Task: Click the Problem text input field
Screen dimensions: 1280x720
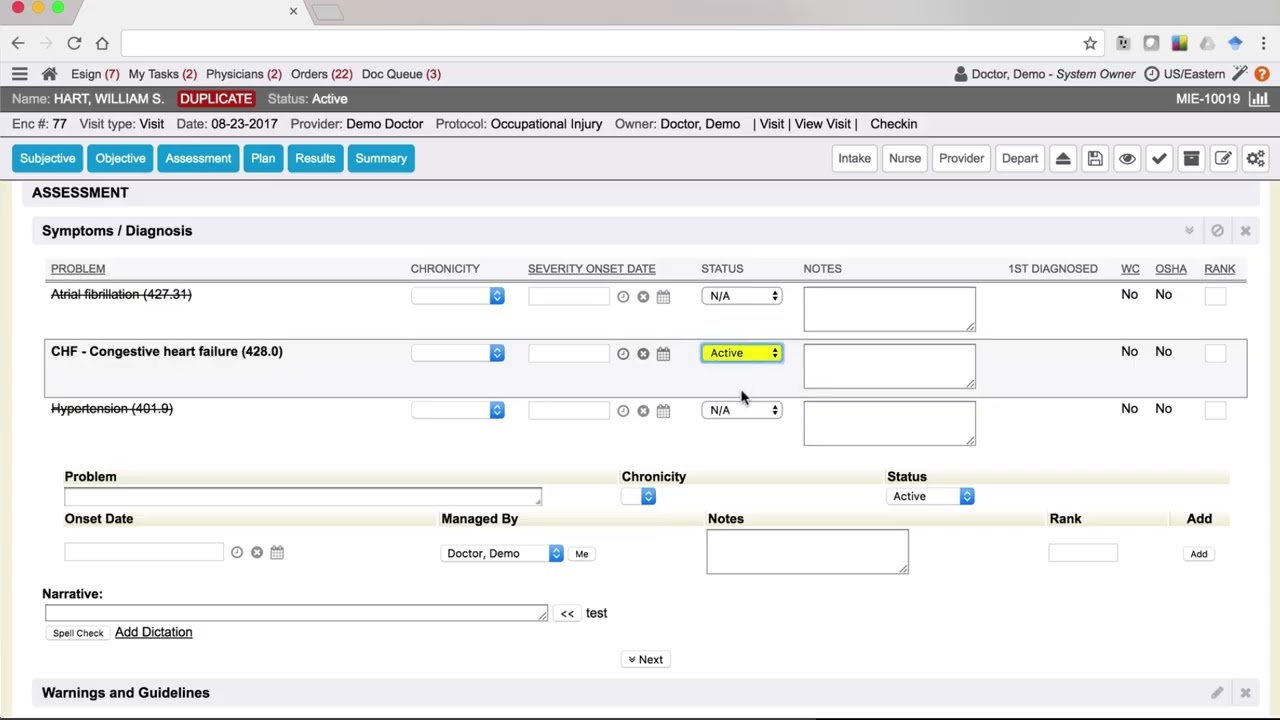Action: pos(303,496)
